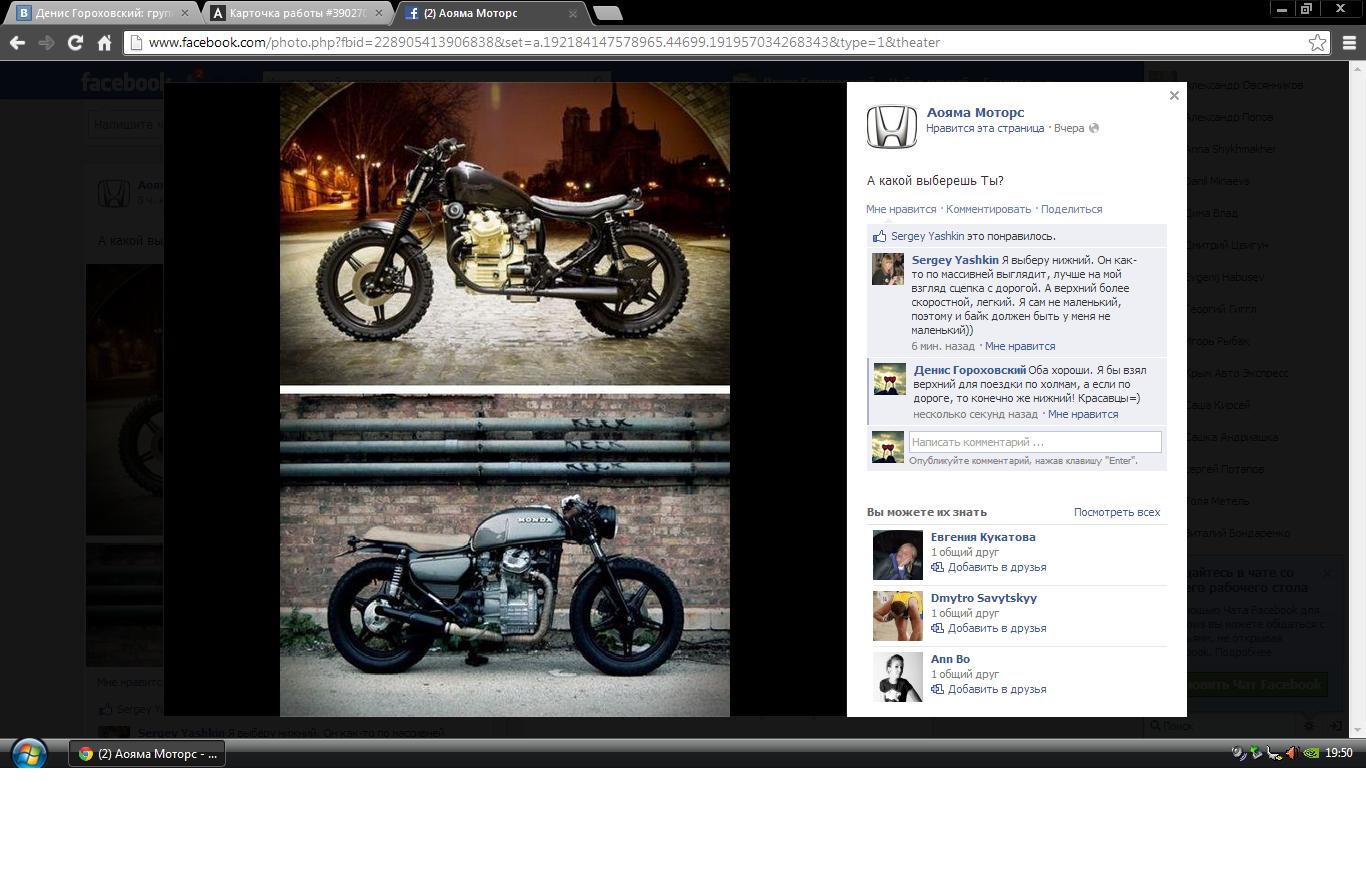Click the grey round speaker tray icon

coord(1238,753)
